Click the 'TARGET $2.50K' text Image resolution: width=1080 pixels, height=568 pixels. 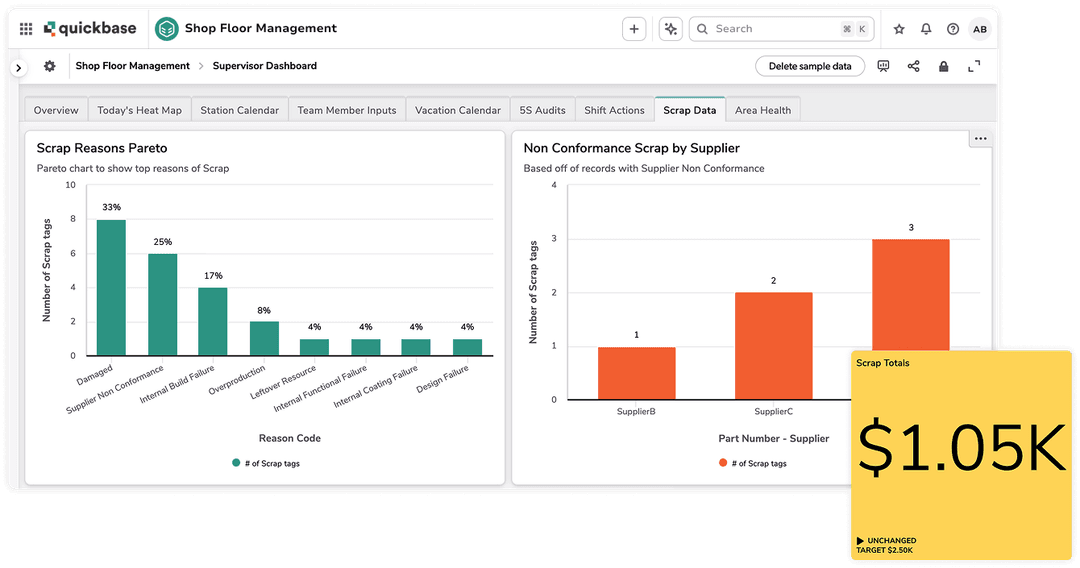[x=884, y=550]
